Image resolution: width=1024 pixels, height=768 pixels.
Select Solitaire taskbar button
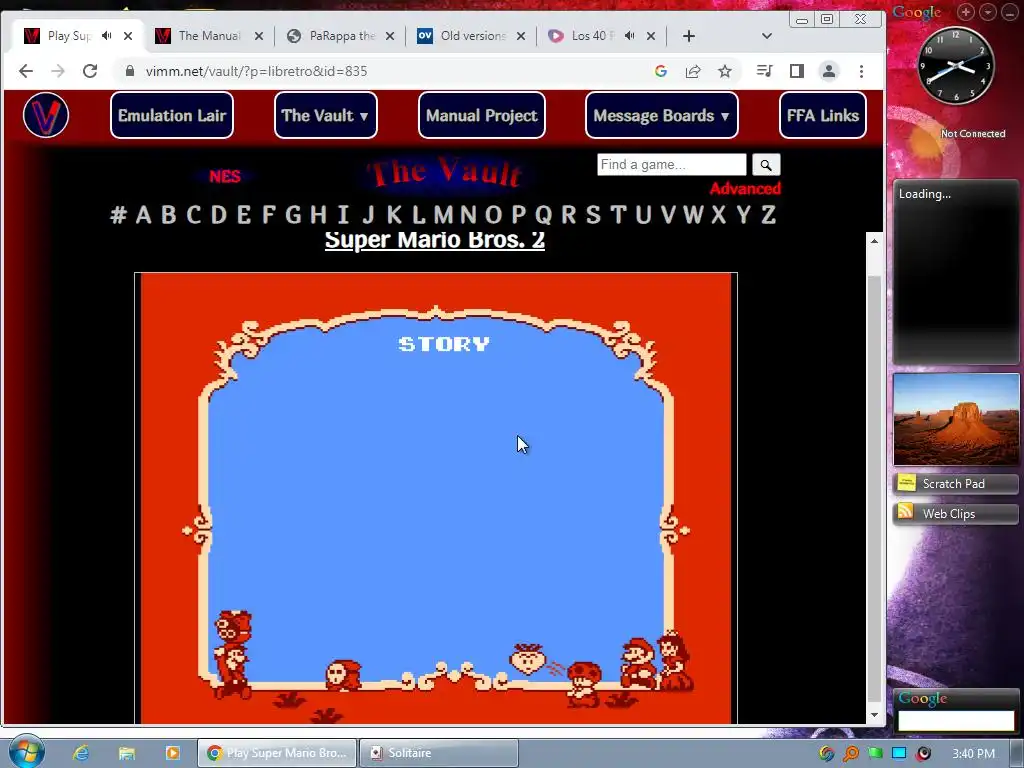pos(439,753)
